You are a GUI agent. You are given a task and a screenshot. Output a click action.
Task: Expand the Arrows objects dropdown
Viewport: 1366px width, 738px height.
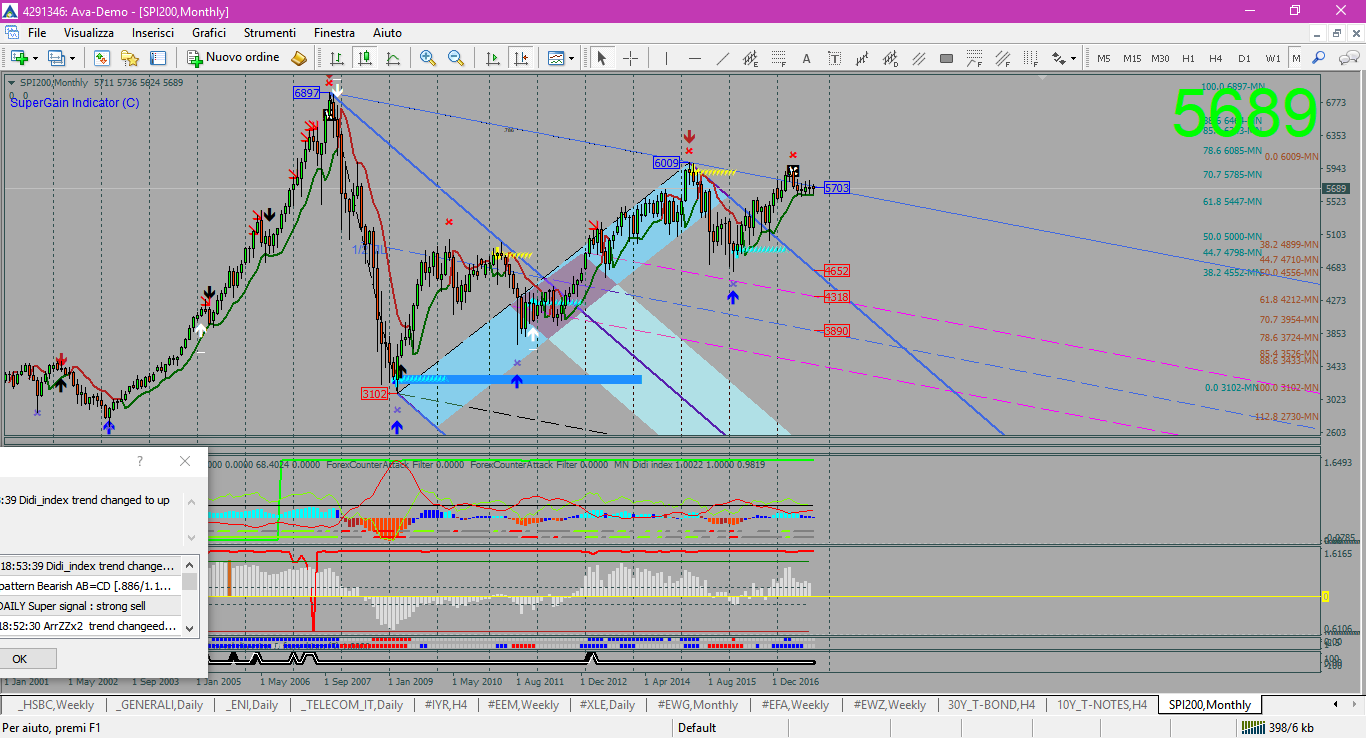(1073, 58)
